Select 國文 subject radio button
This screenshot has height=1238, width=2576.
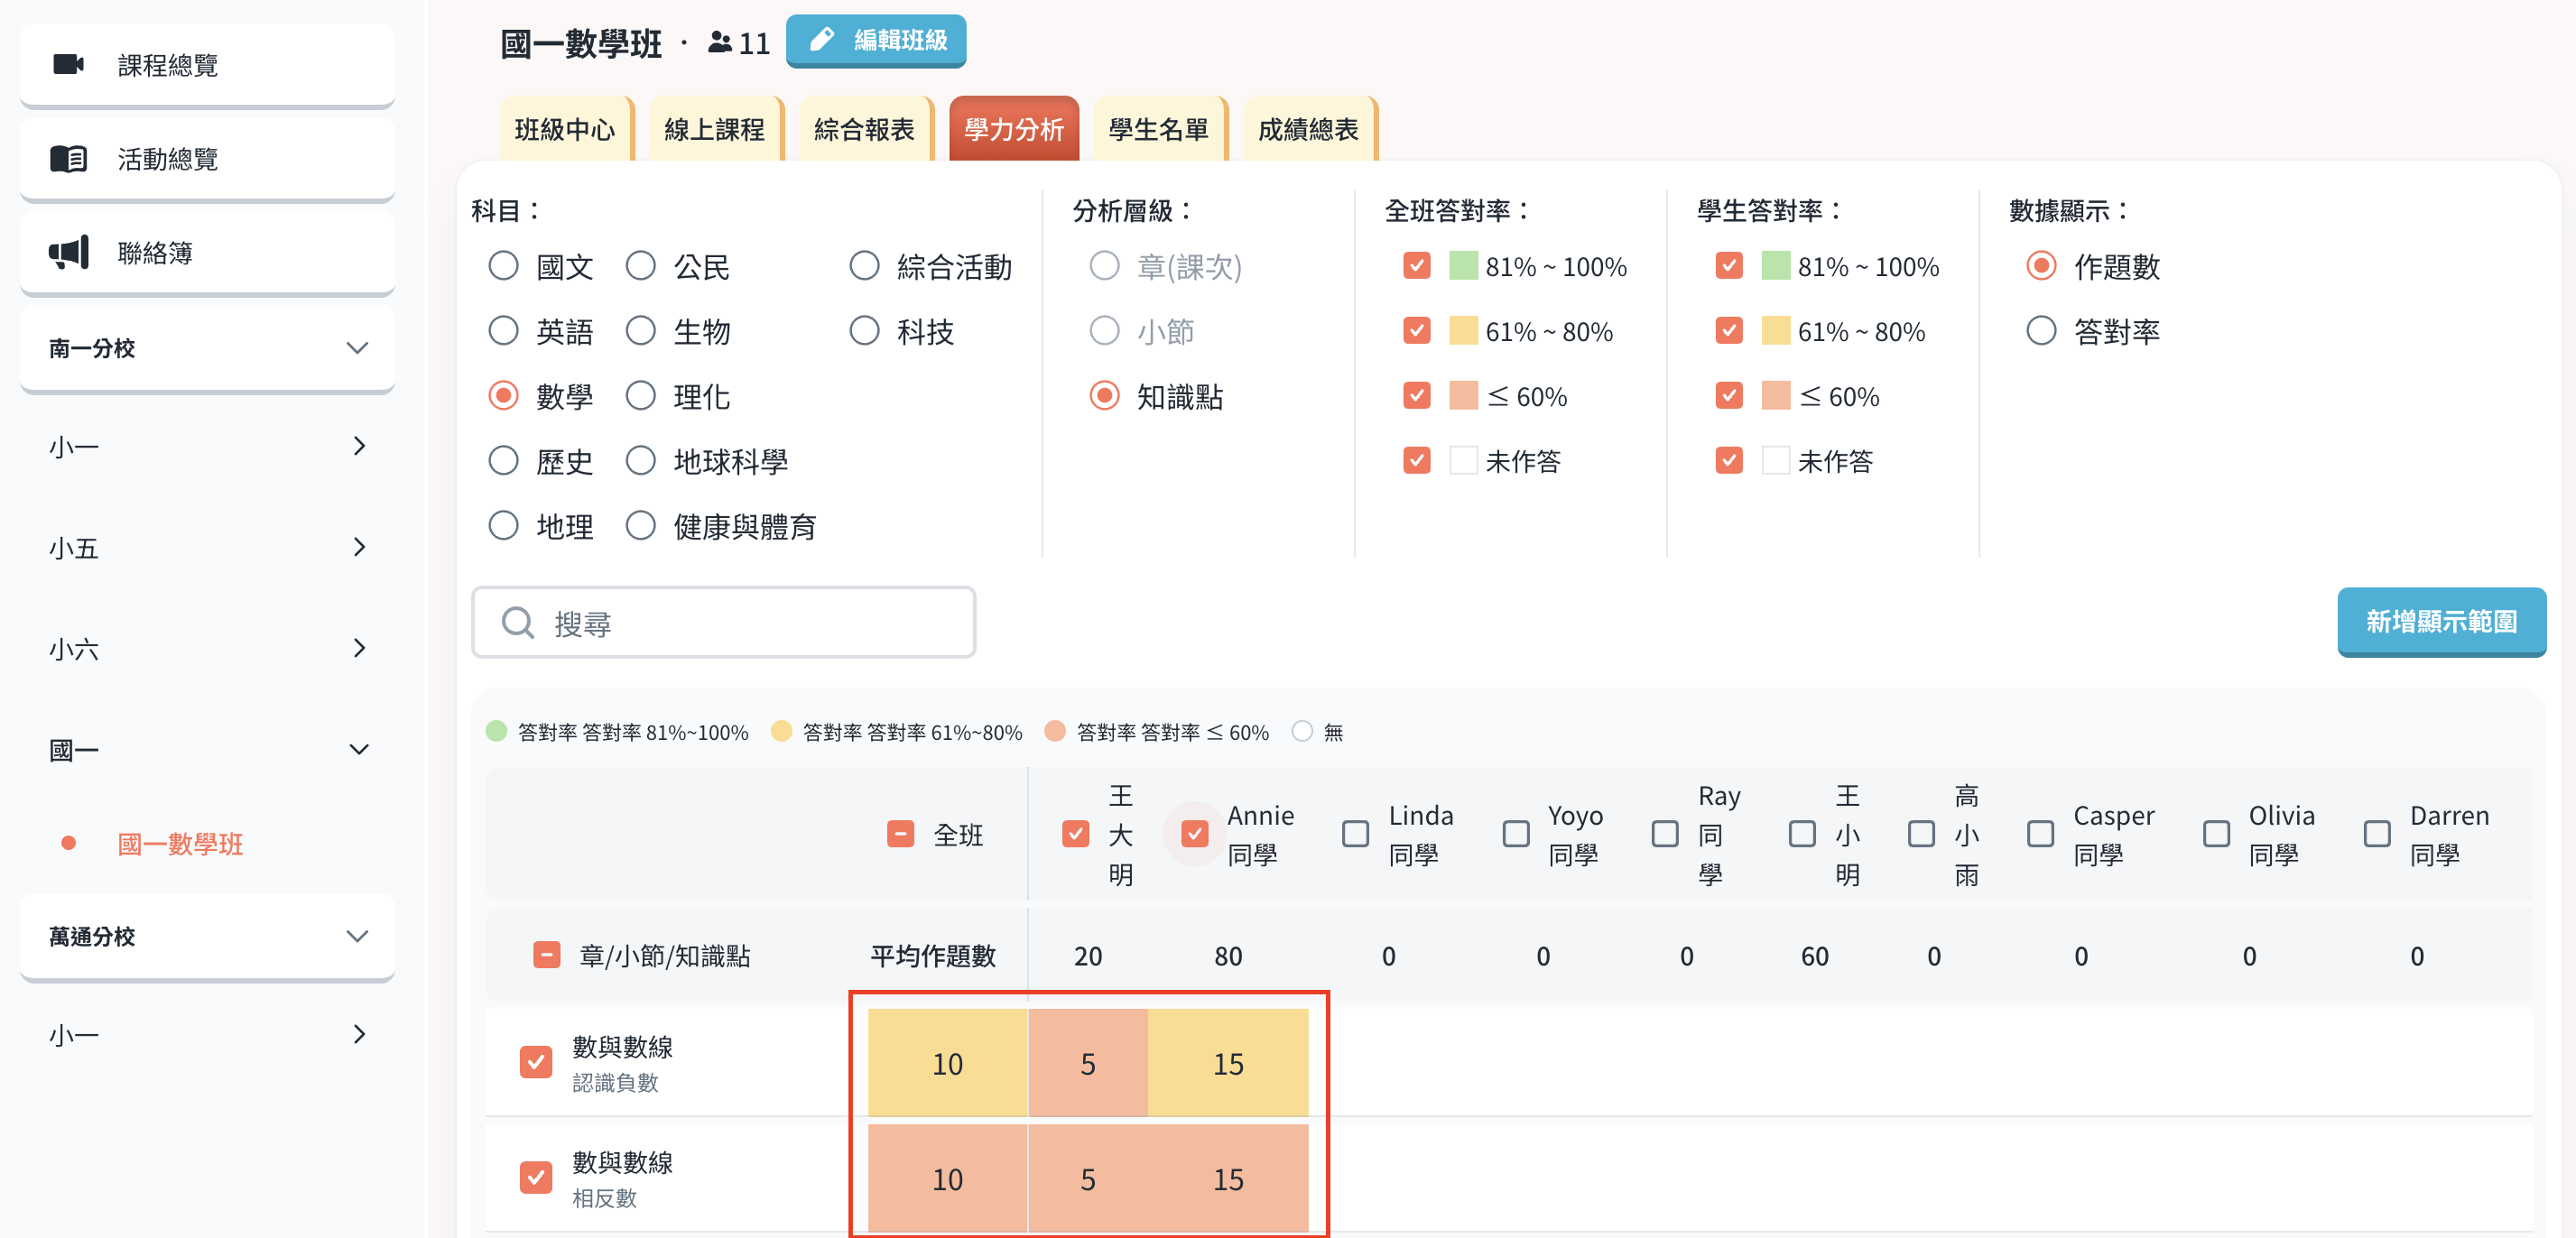pos(503,266)
